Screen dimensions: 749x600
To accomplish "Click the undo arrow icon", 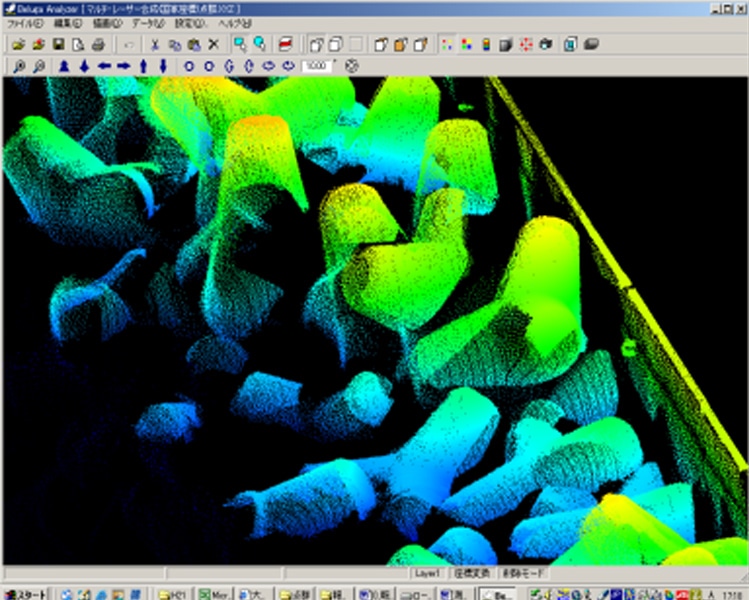I will coord(128,45).
